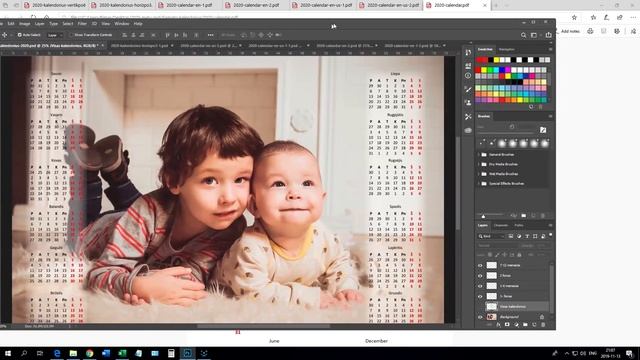Open the Clone Source panel icon
This screenshot has height=360, width=640.
pyautogui.click(x=468, y=102)
